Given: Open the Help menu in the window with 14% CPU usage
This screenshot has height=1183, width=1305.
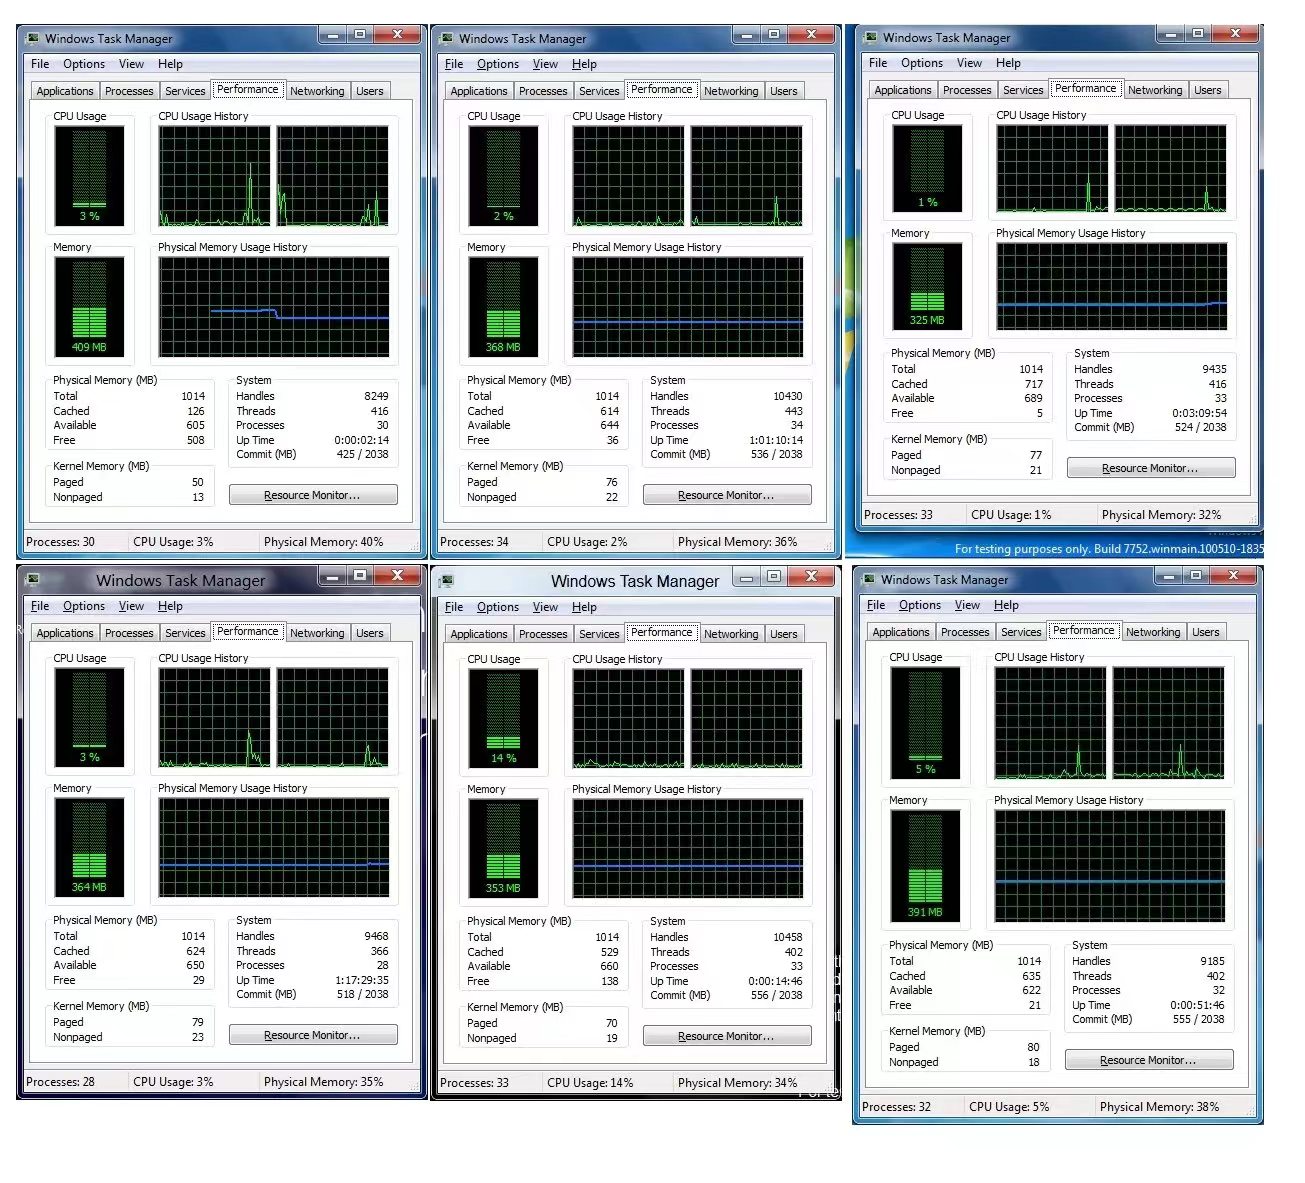Looking at the screenshot, I should [584, 607].
